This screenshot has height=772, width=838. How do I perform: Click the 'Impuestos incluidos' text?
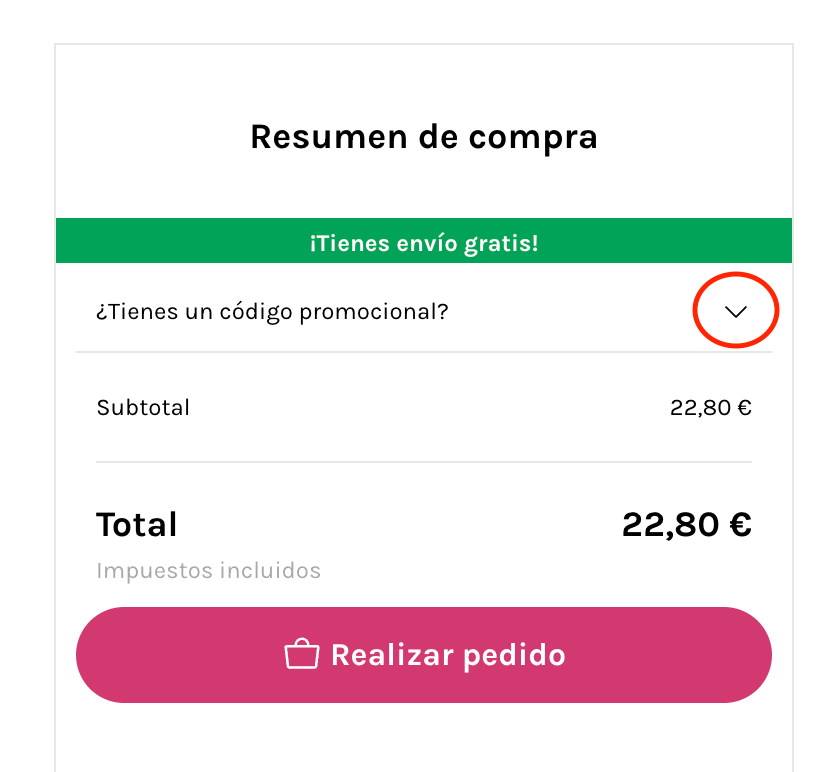(208, 570)
